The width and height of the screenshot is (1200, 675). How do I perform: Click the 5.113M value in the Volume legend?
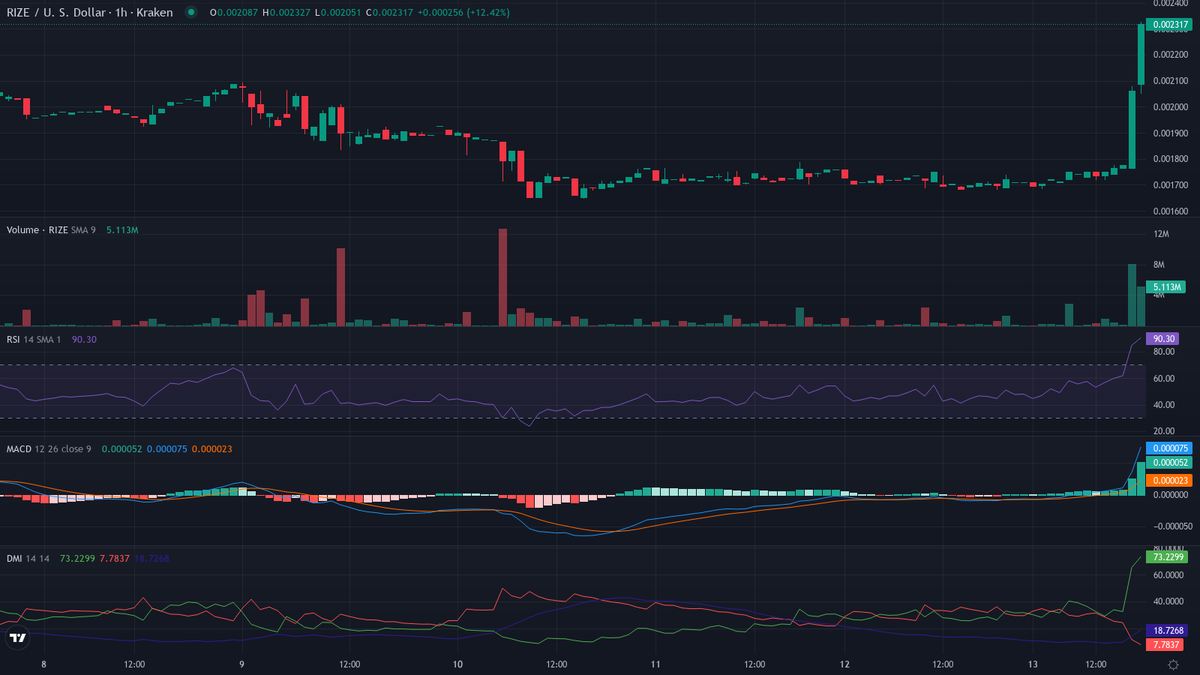click(122, 230)
